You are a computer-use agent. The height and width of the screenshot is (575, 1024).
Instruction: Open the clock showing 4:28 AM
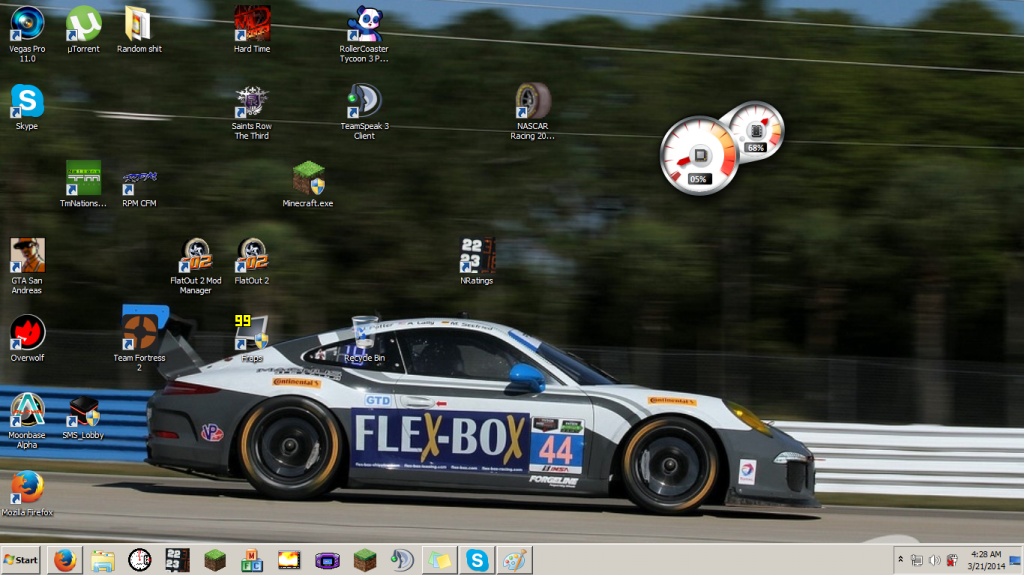point(985,560)
